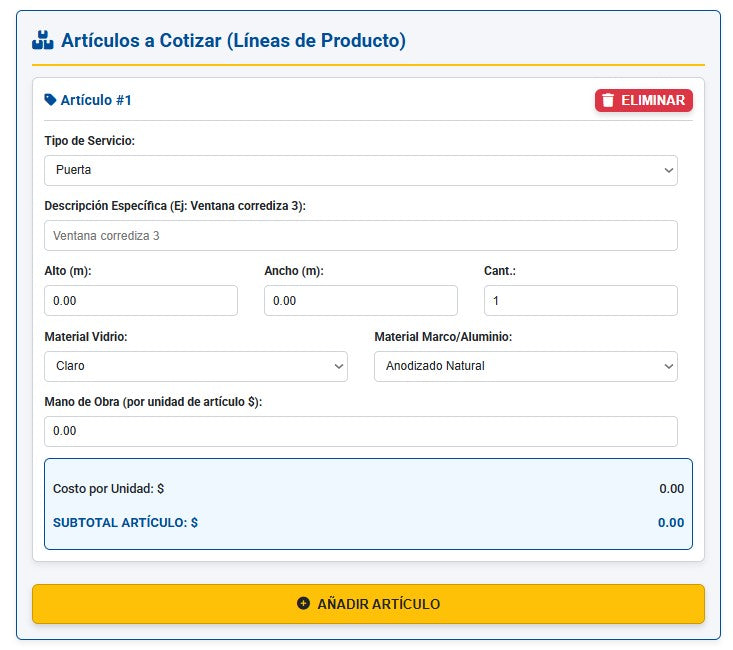This screenshot has width=733, height=650.
Task: Add a new item with AÑADIR ARTÍCULO
Action: [x=368, y=604]
